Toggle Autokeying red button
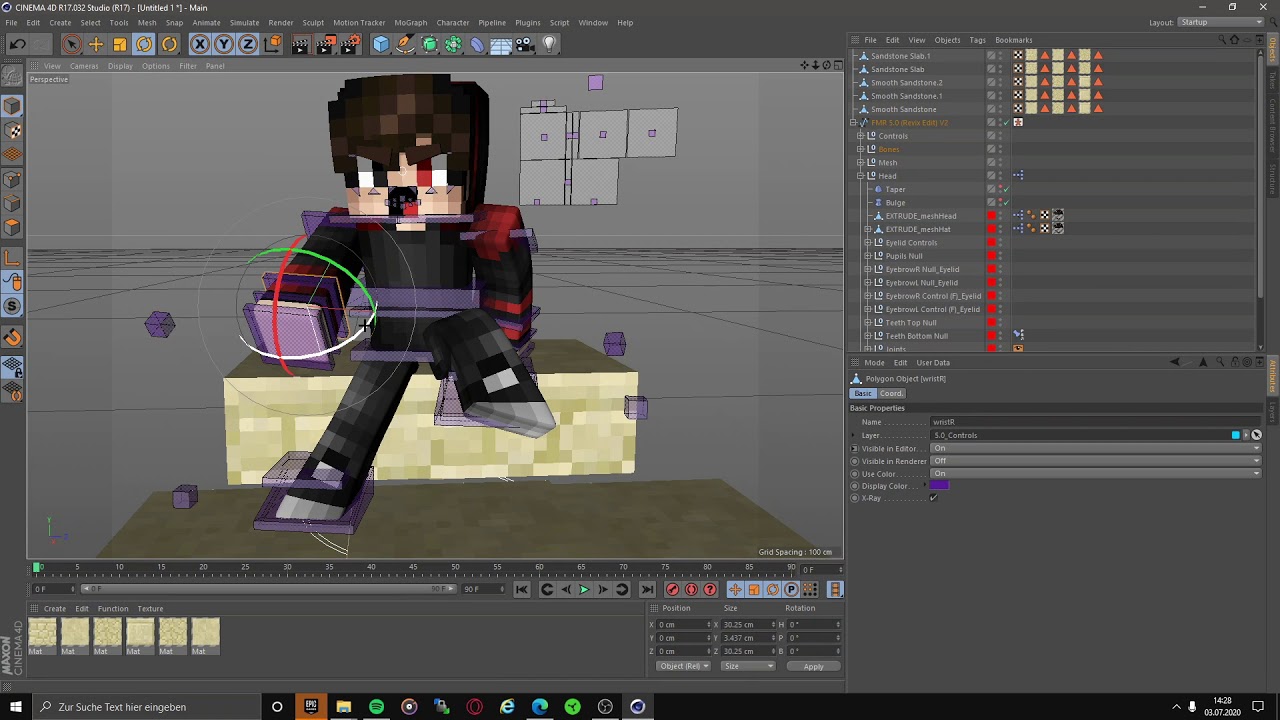 (x=691, y=590)
